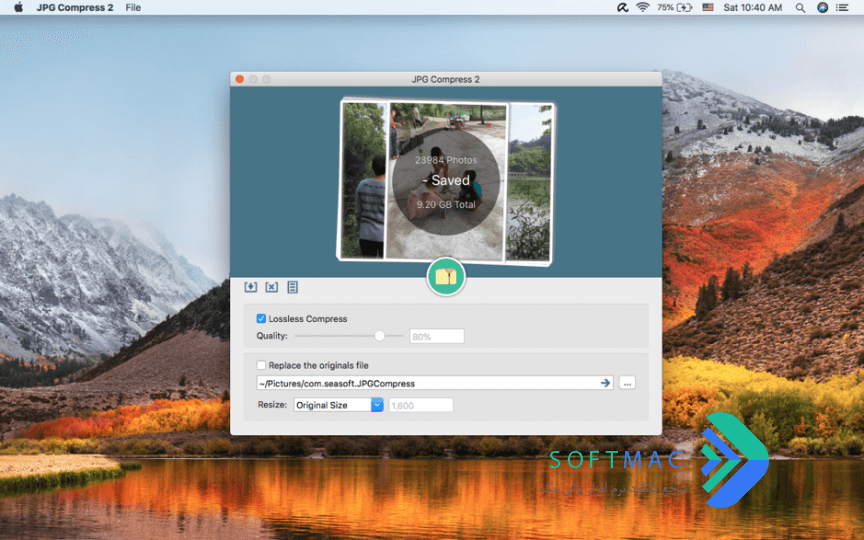The image size is (864, 540).
Task: Click the arrow in the output path field
Action: (x=605, y=382)
